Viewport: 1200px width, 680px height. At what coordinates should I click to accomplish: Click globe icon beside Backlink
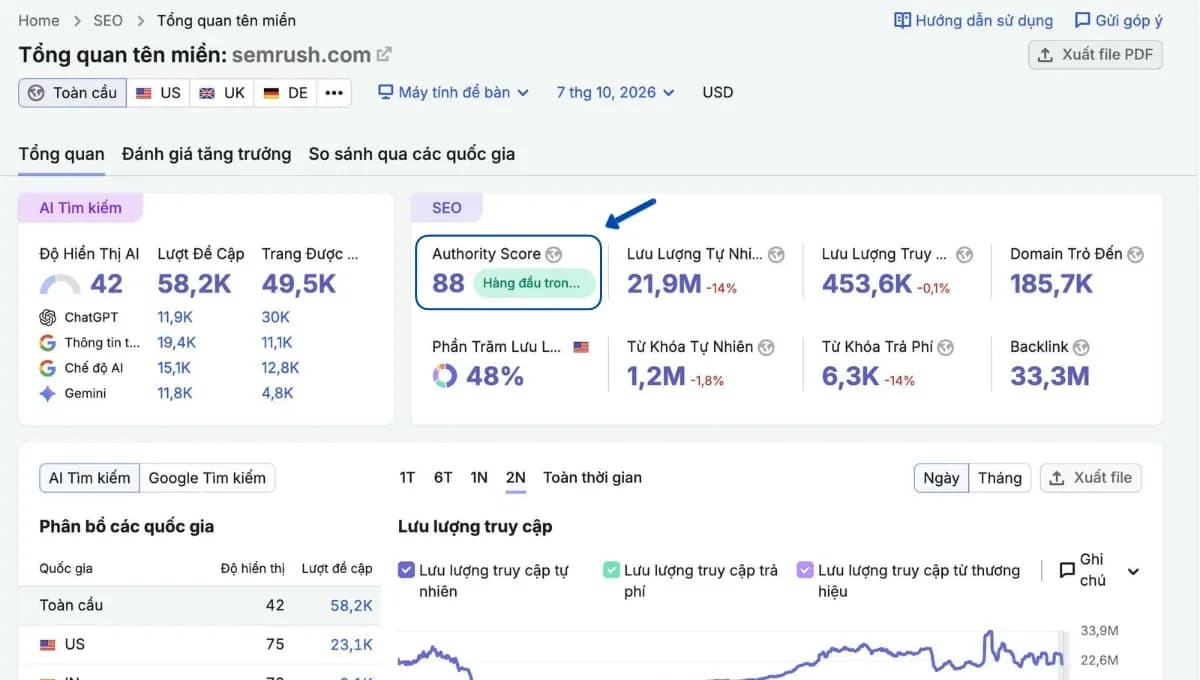1081,347
